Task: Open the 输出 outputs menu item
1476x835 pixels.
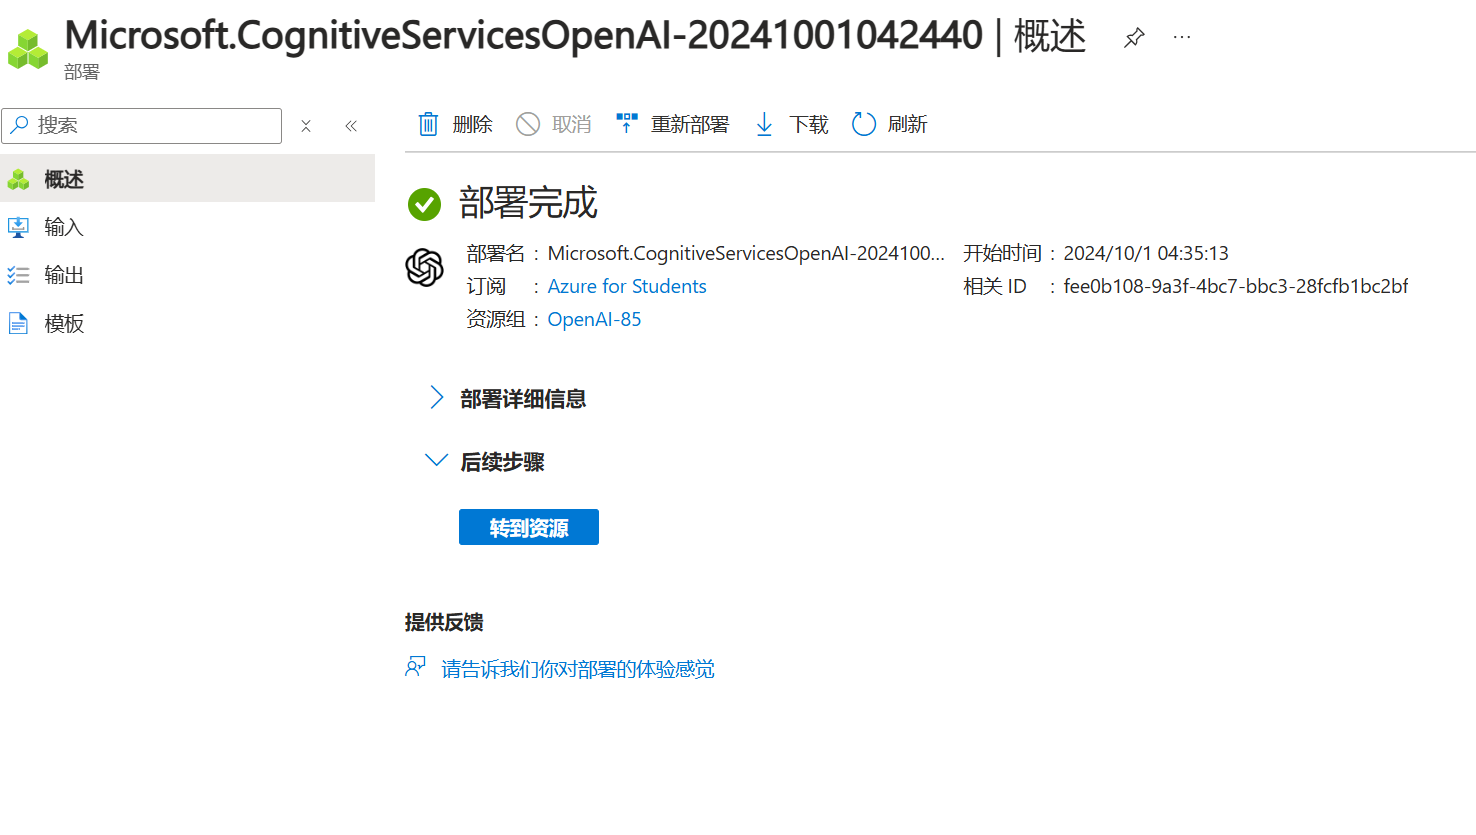Action: (188, 275)
